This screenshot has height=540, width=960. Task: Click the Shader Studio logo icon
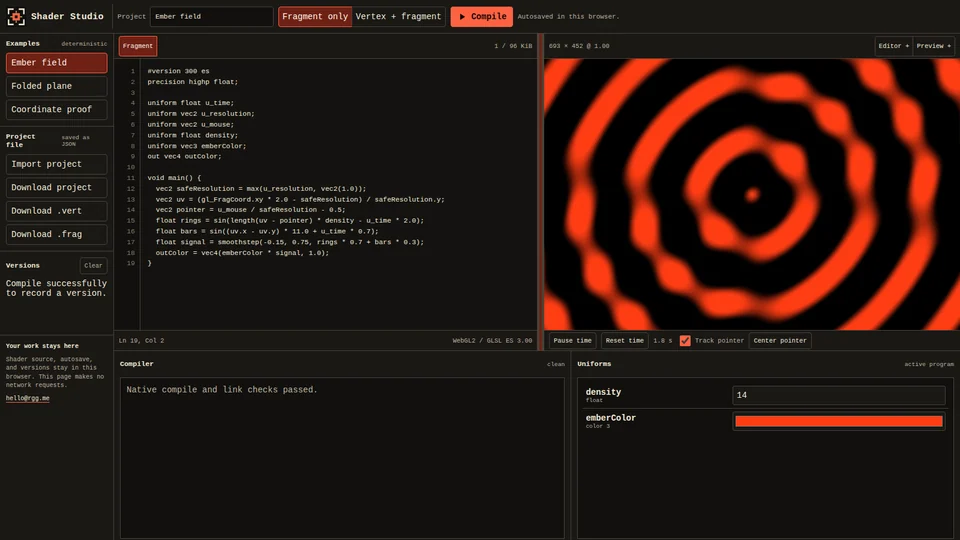16,17
